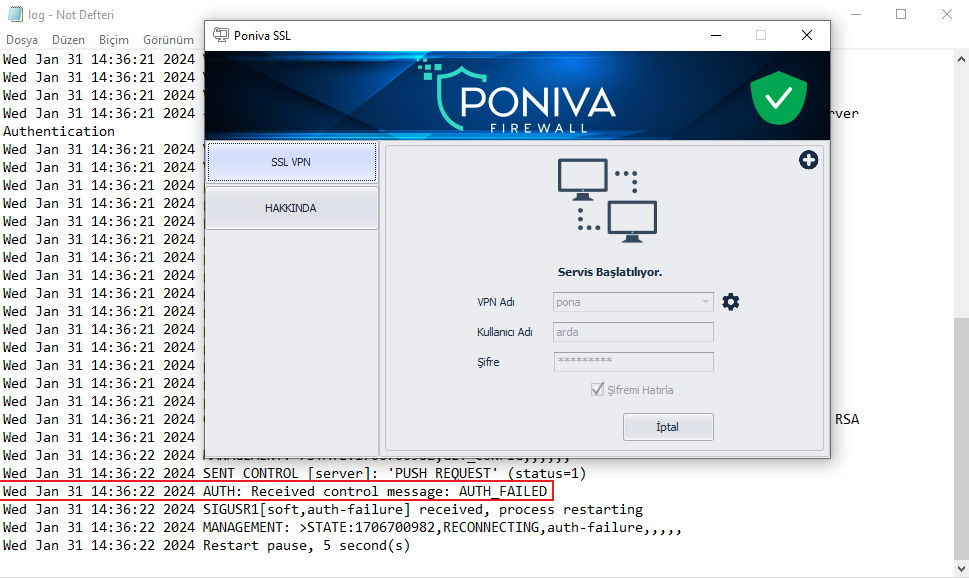Screen dimensions: 969x578
Task: Click the İptal button
Action: point(668,427)
